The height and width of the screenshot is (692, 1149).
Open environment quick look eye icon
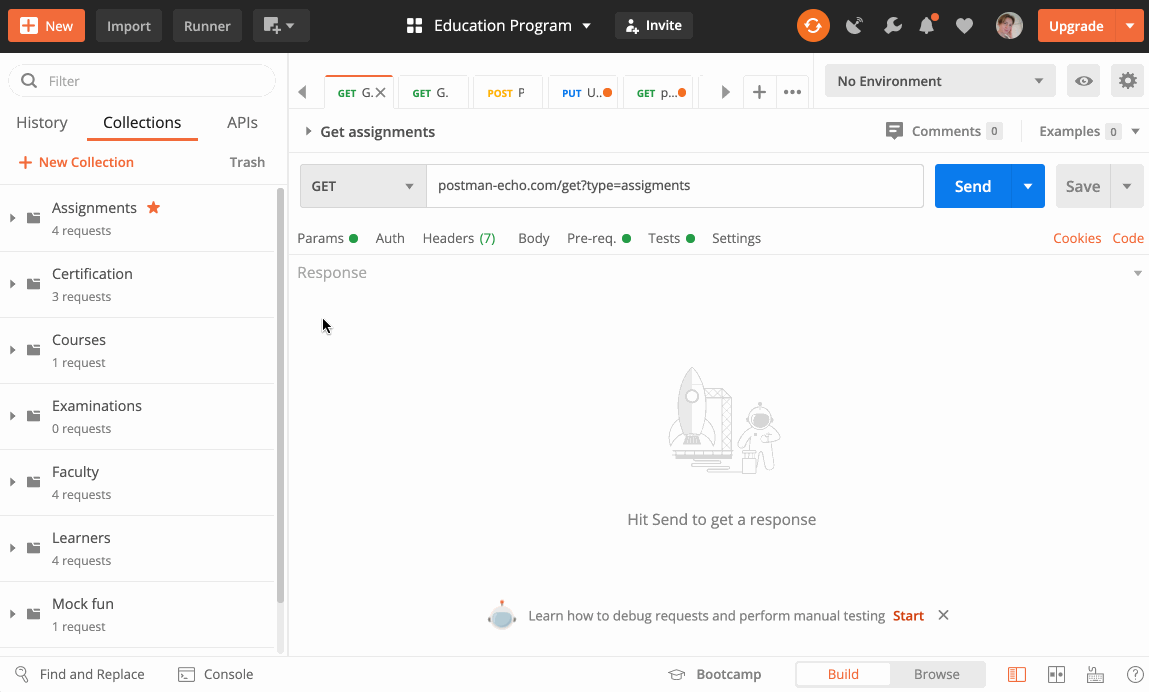coord(1083,81)
